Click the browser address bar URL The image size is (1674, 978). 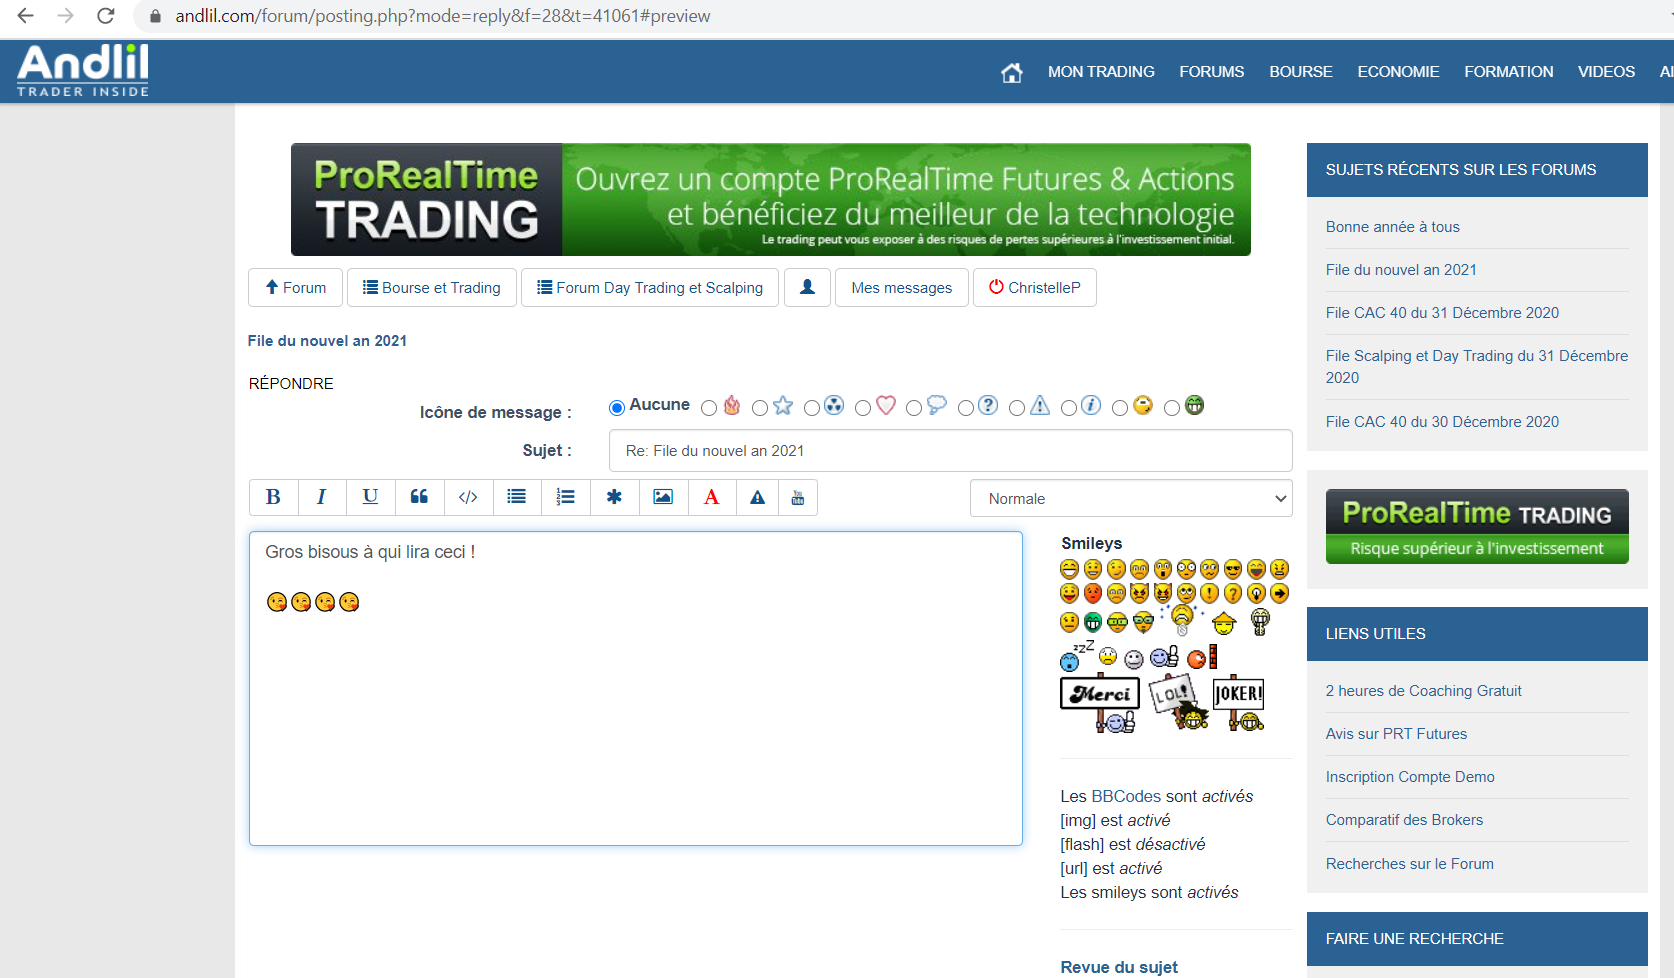(x=443, y=16)
